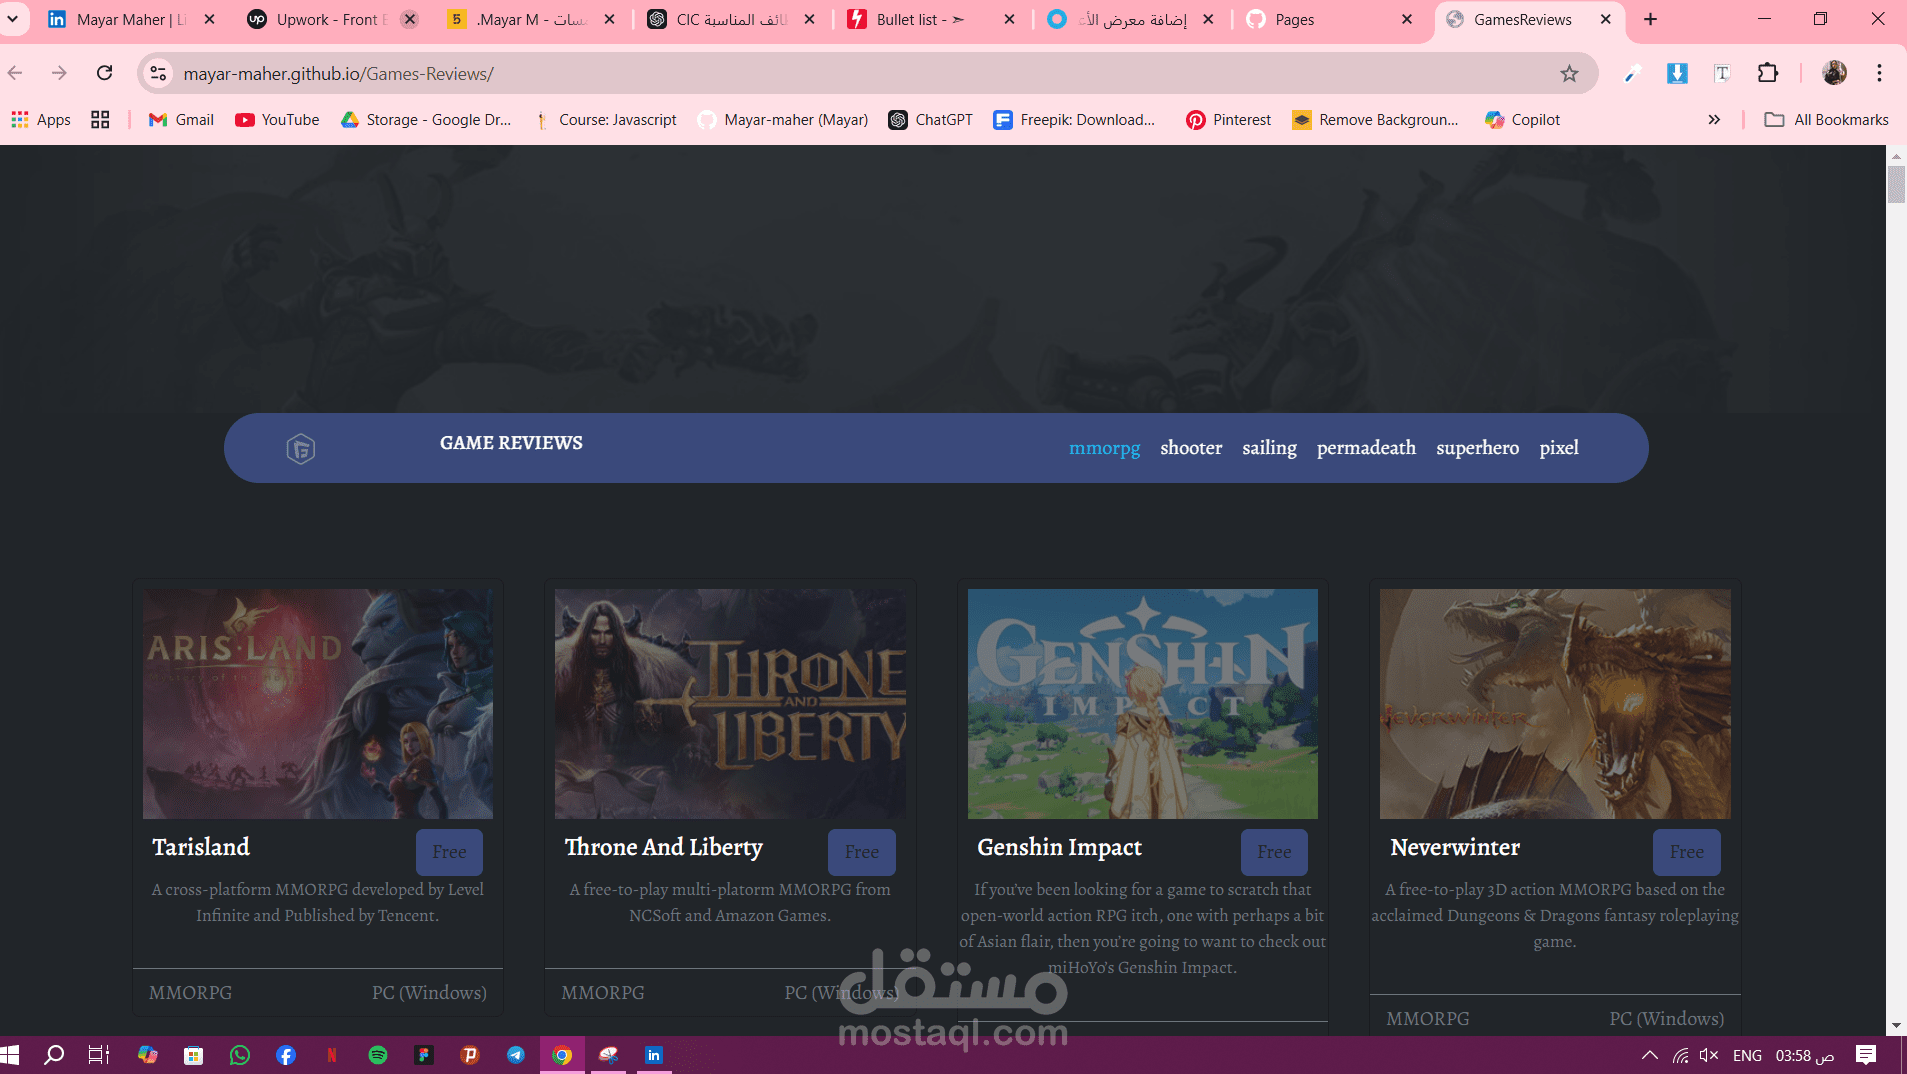This screenshot has width=1907, height=1074.
Task: Open Windows taskbar search
Action: 55,1055
